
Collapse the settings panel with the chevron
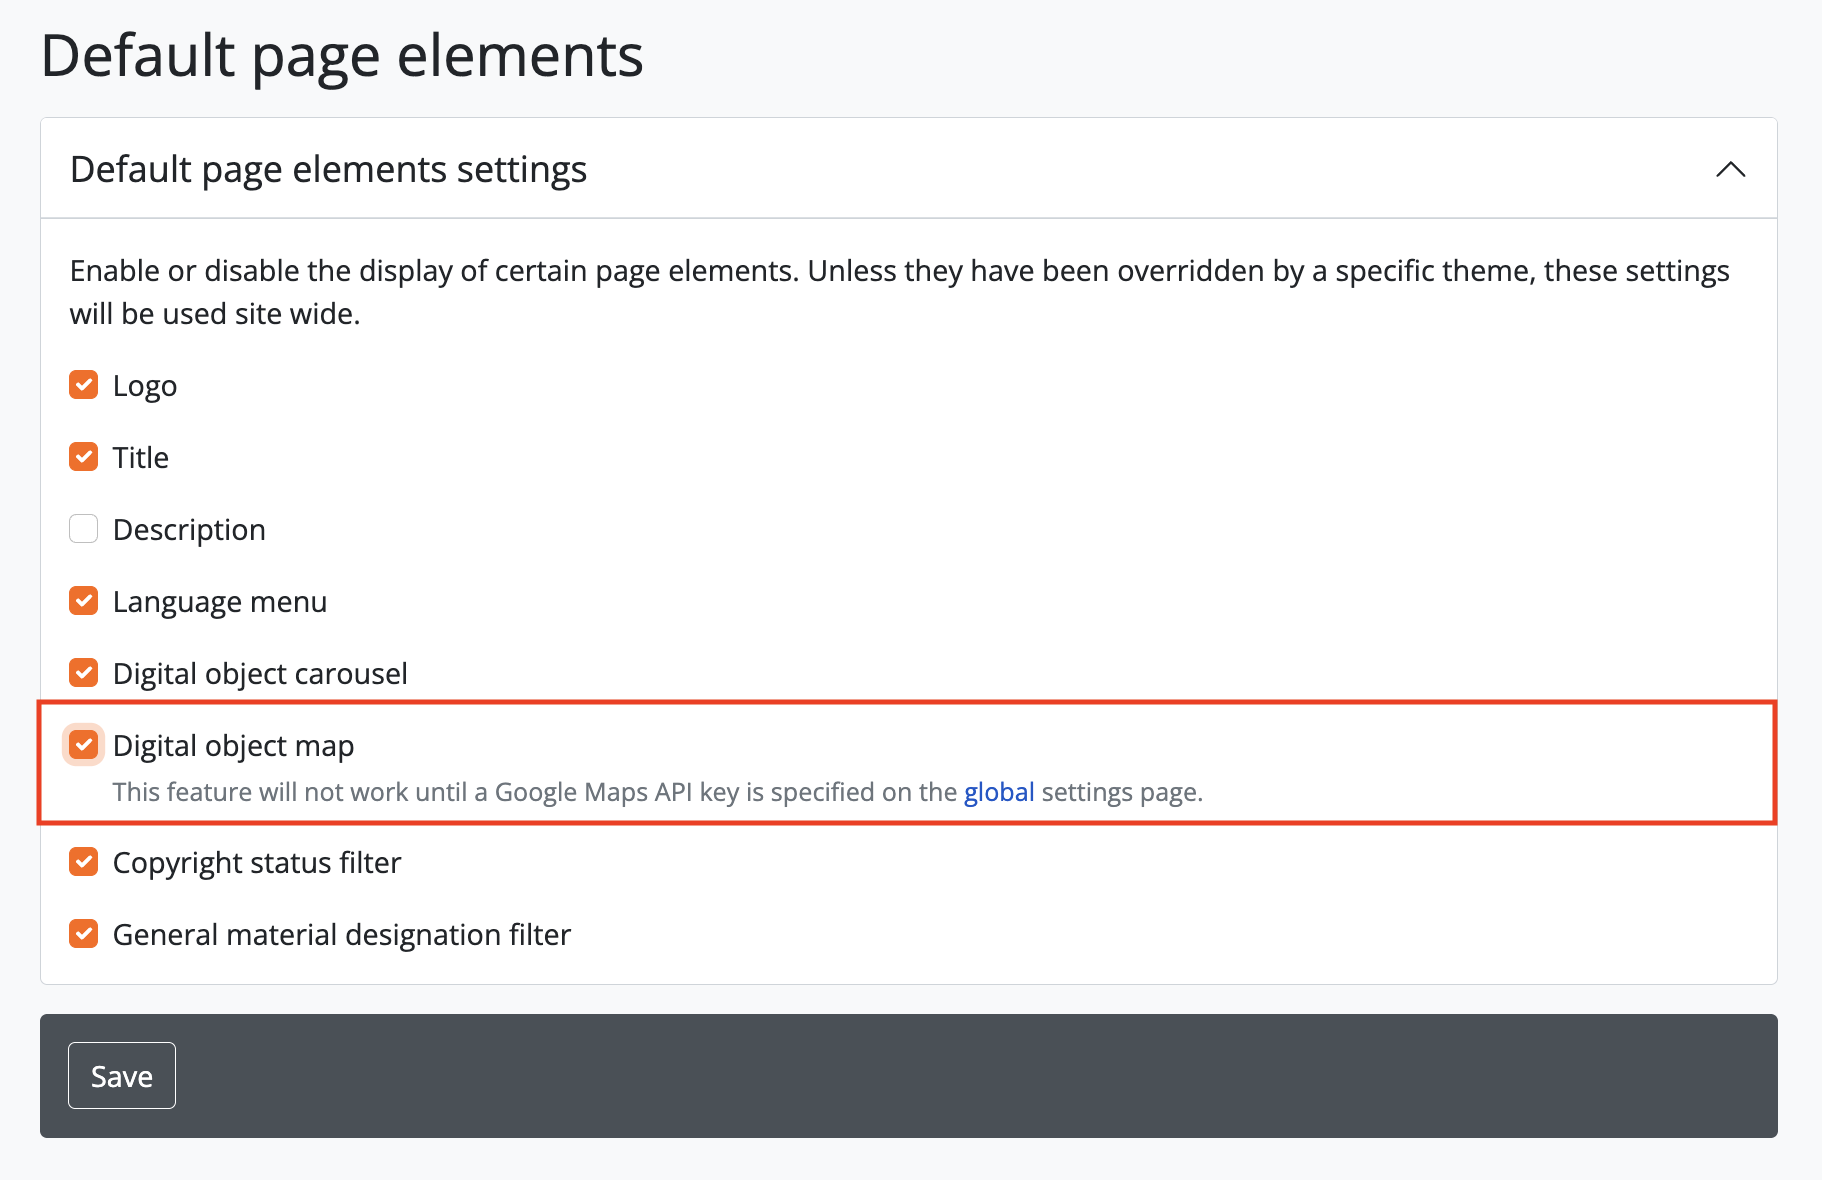pyautogui.click(x=1730, y=169)
